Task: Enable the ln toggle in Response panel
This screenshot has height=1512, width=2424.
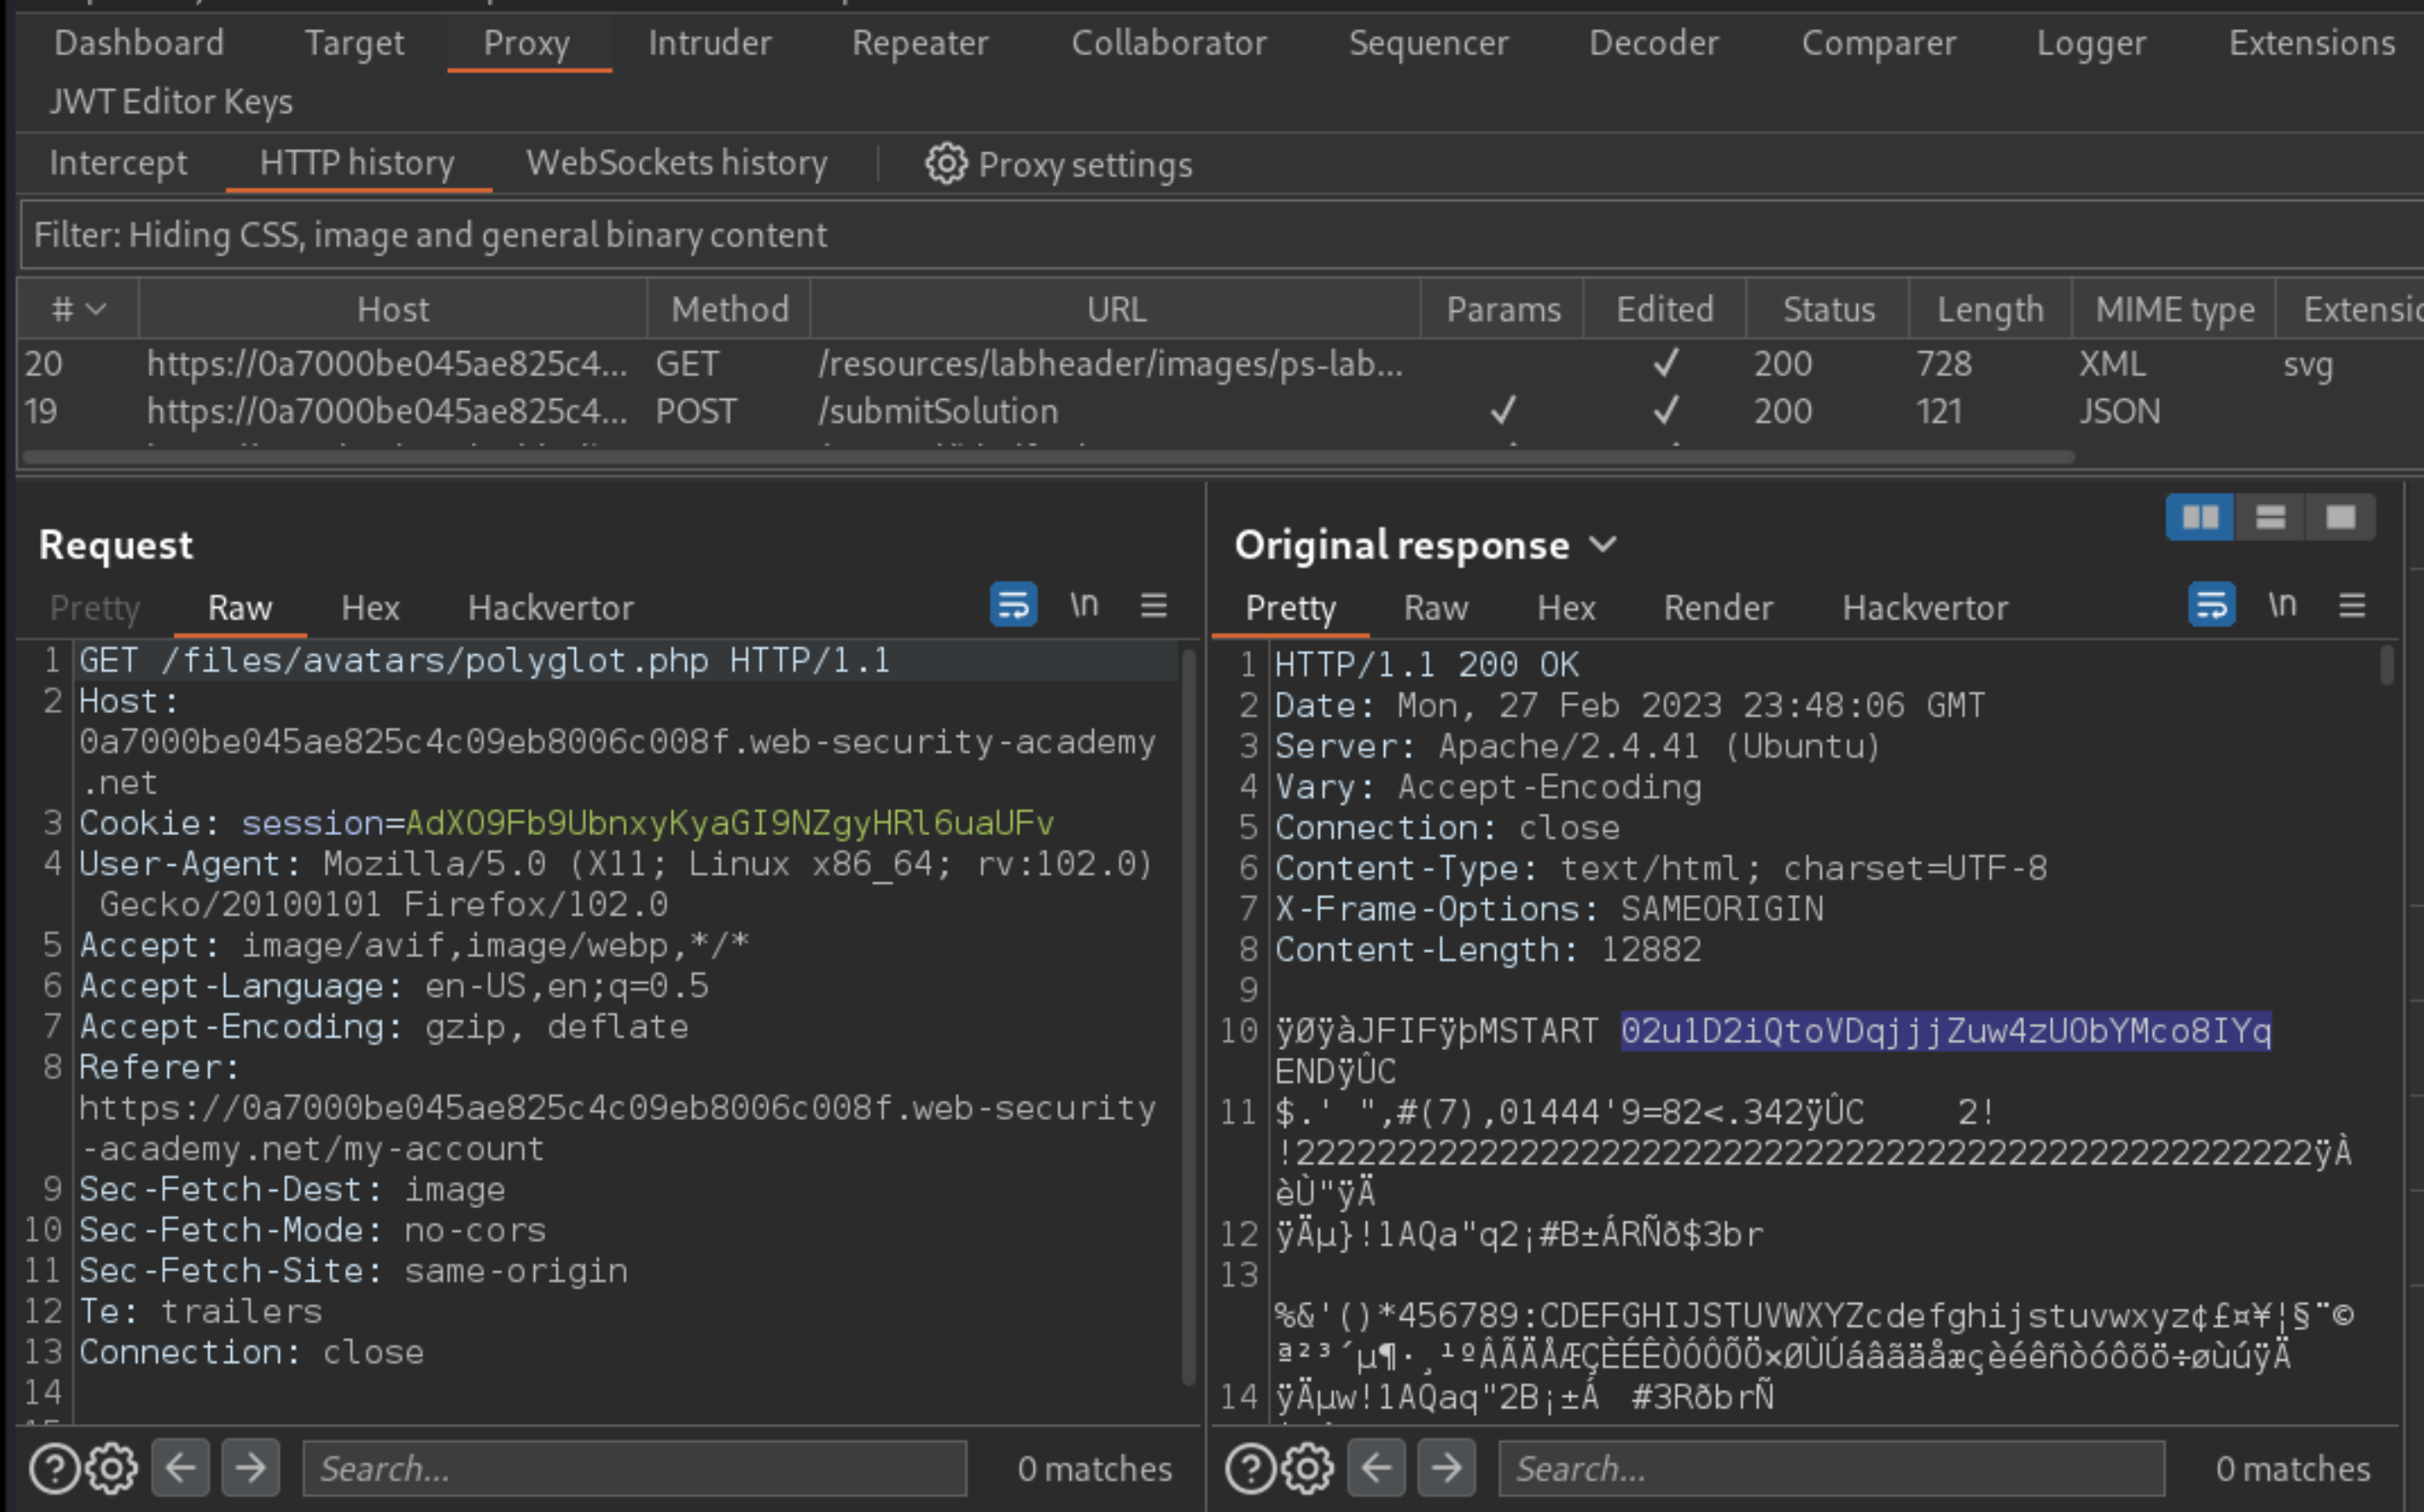Action: pos(2283,606)
